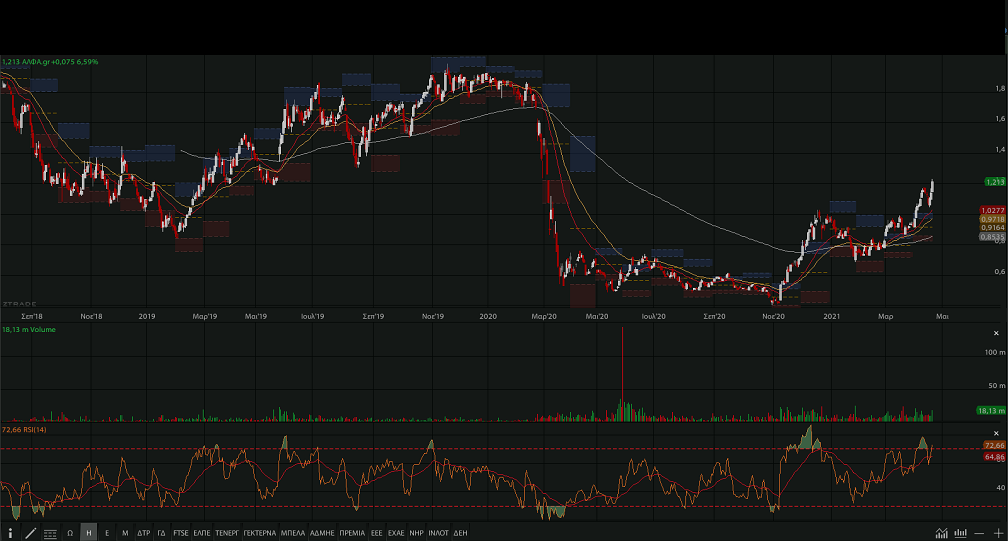Zoom in with the plus icon

(997, 533)
